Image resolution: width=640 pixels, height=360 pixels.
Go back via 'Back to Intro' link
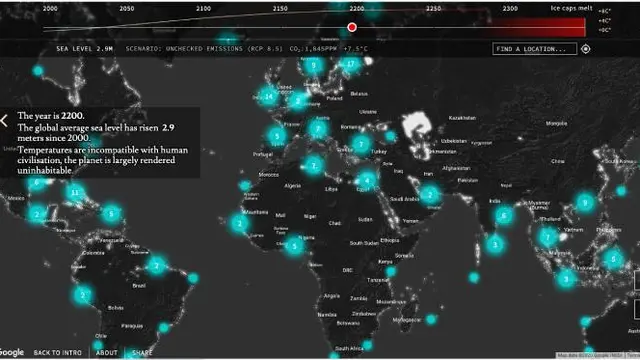click(x=58, y=353)
